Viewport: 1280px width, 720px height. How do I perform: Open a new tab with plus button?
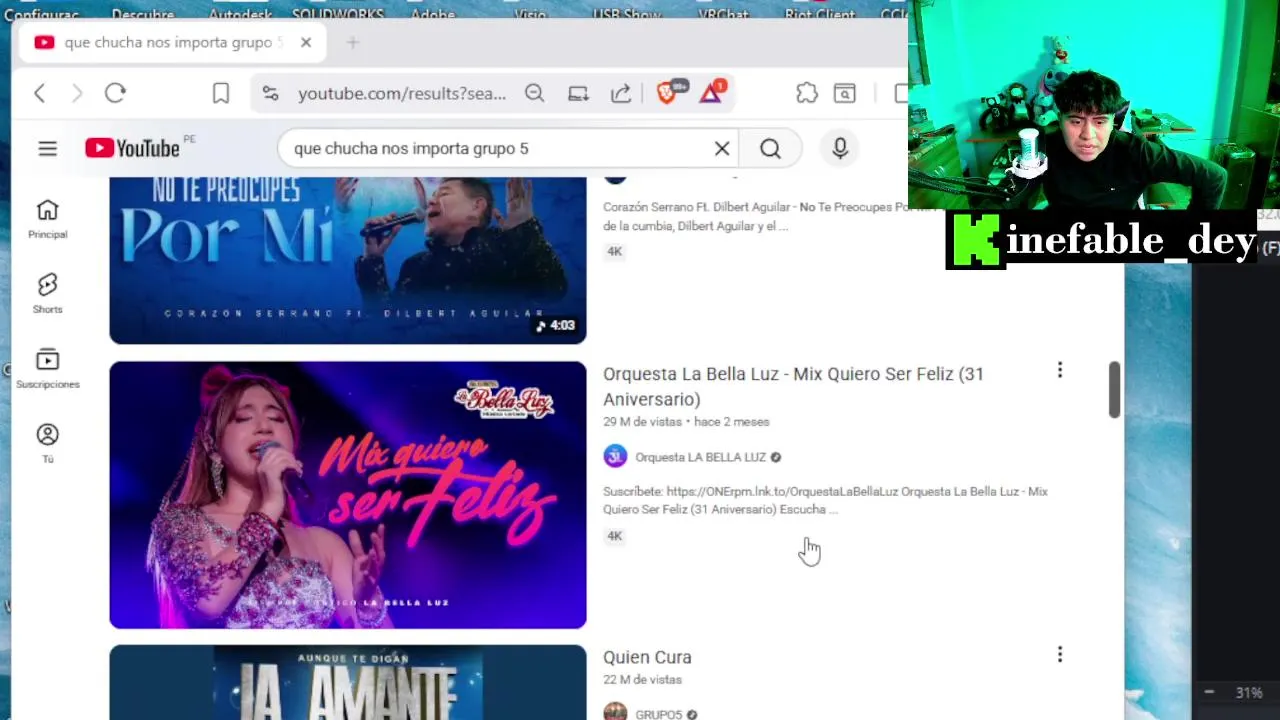[352, 42]
